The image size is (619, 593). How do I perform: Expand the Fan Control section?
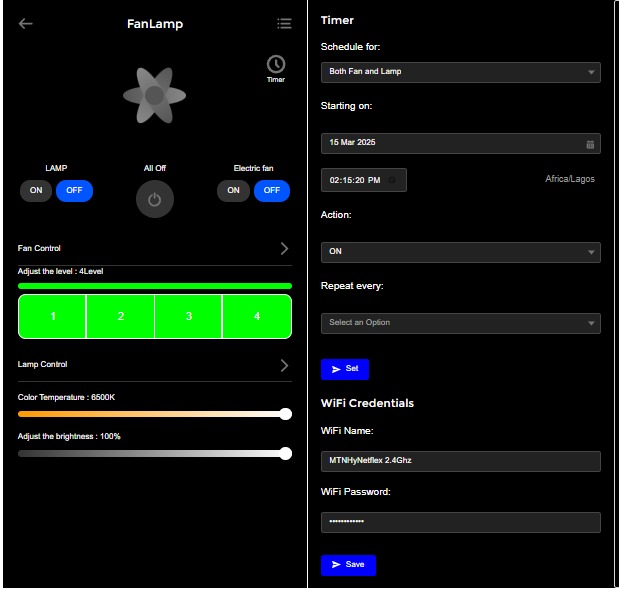[283, 248]
